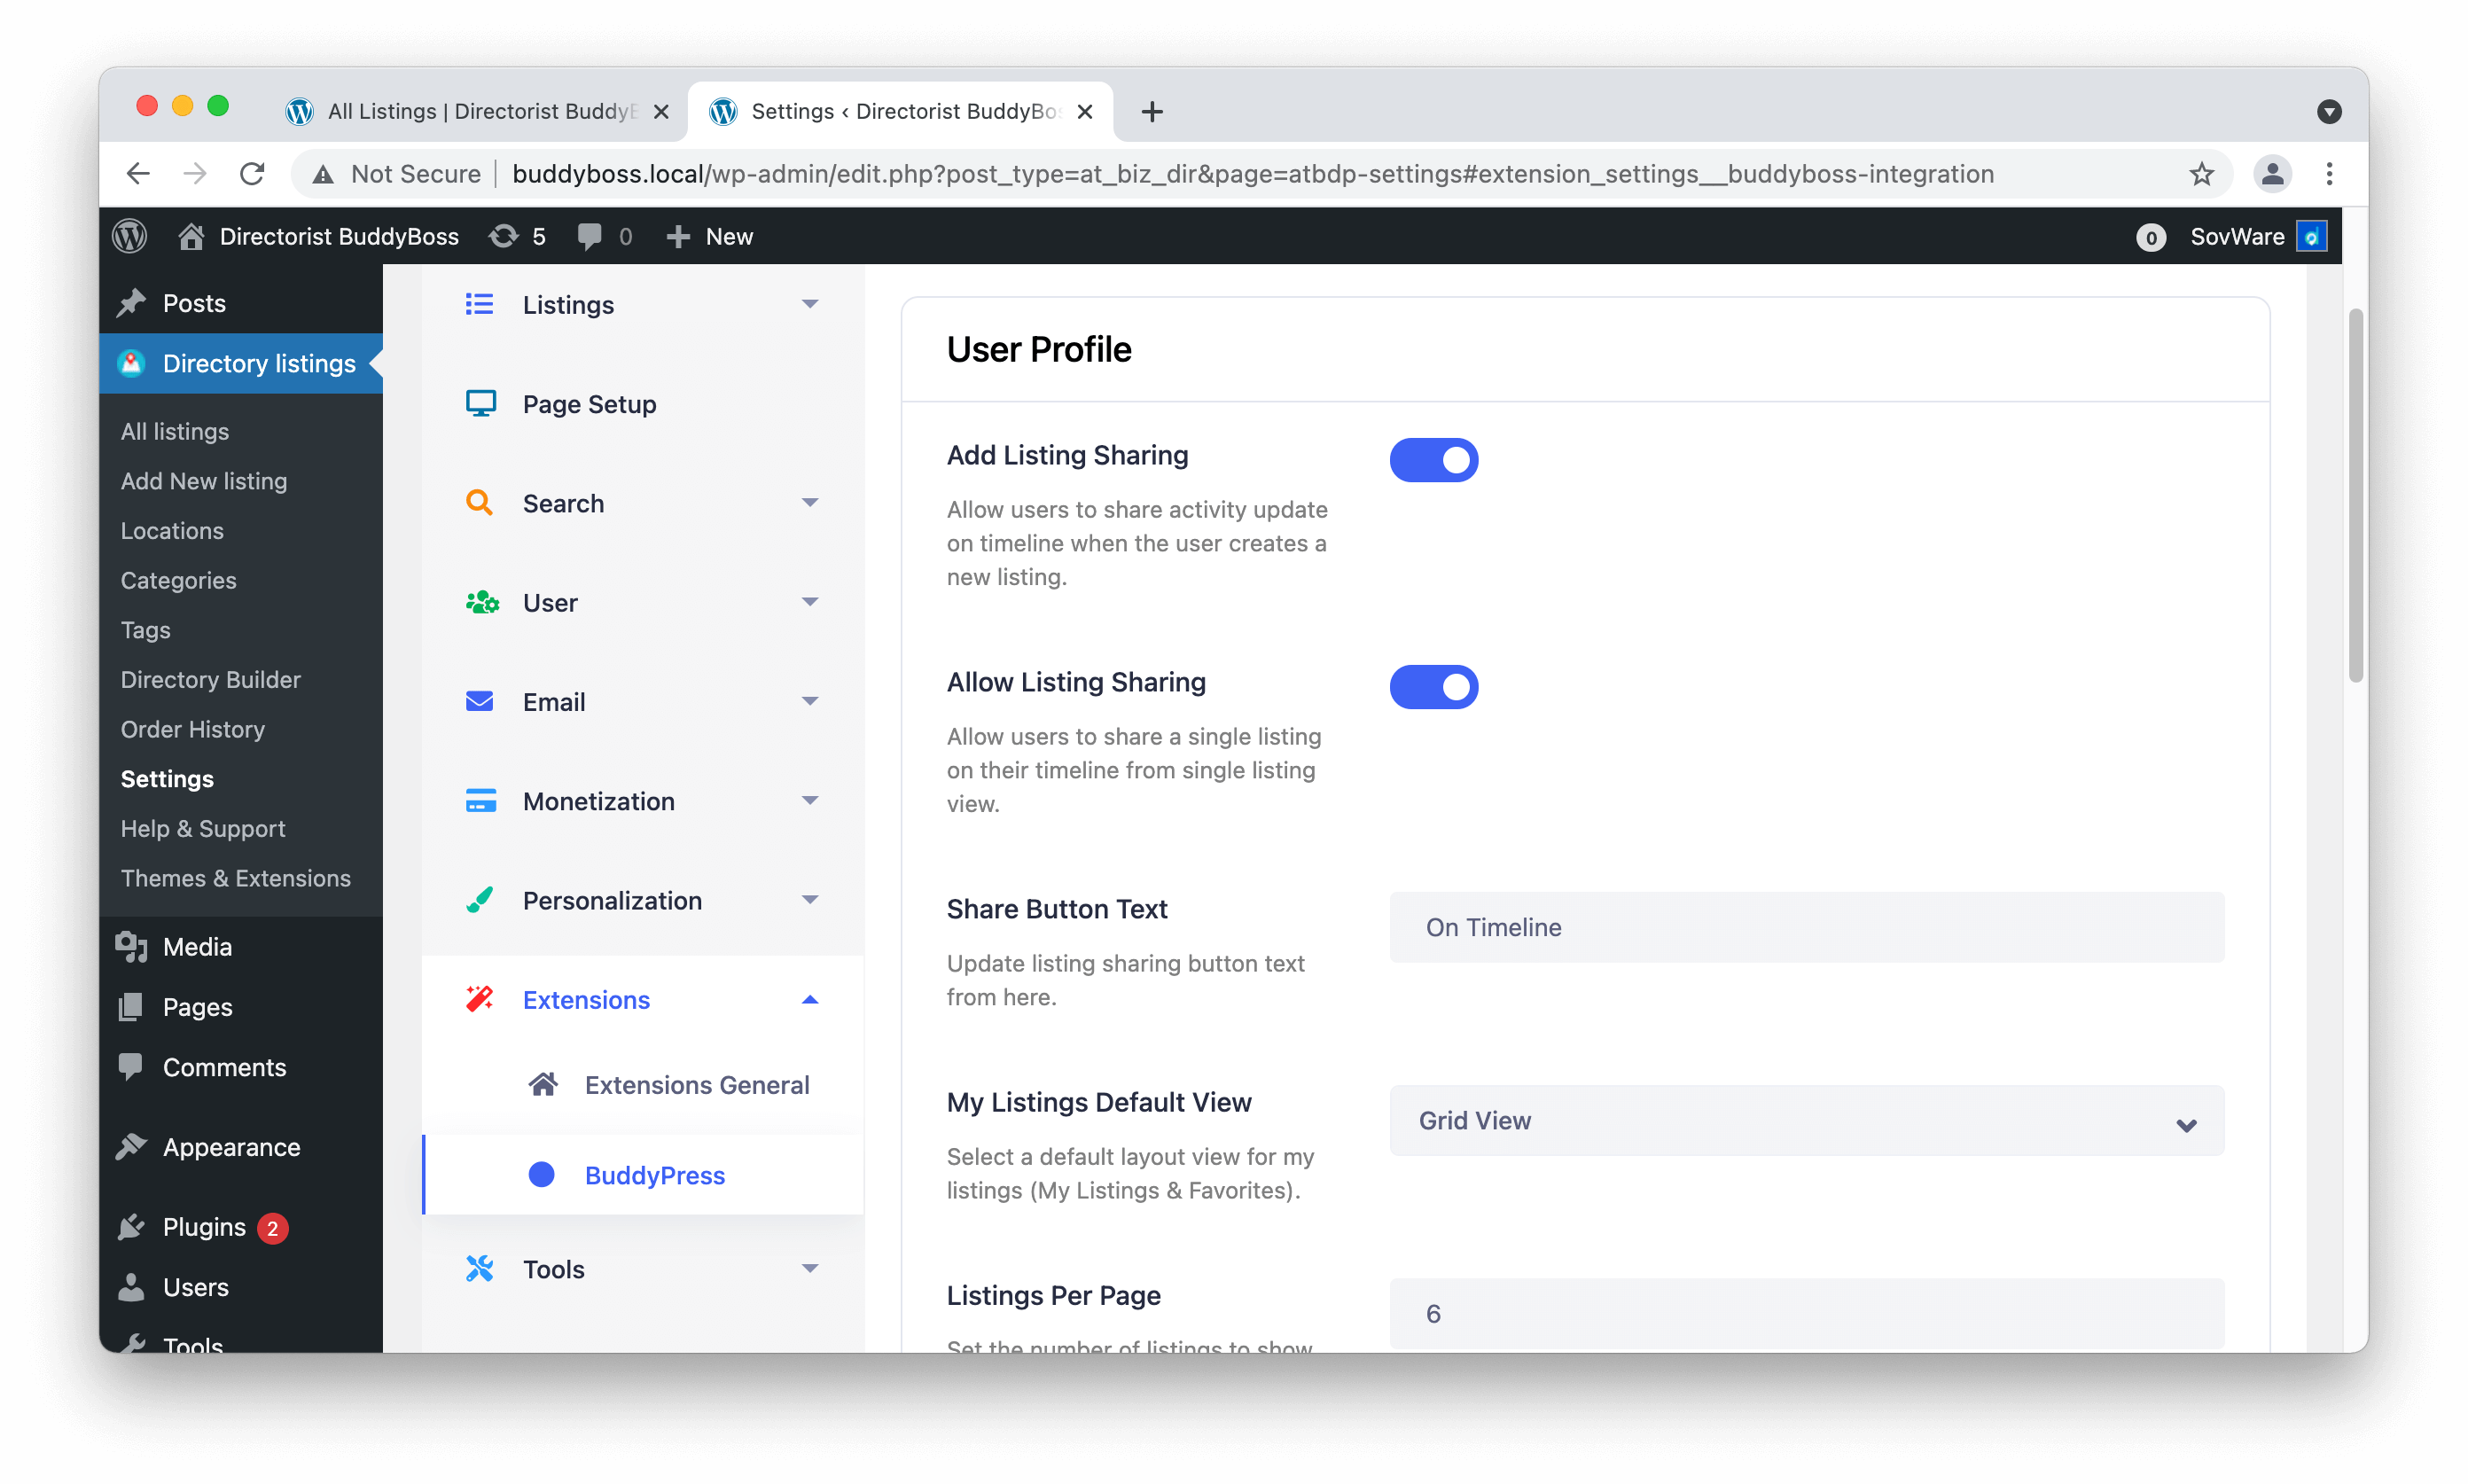Select BuddyPress under Extensions
Screen dimensions: 2468x1484
[655, 1175]
